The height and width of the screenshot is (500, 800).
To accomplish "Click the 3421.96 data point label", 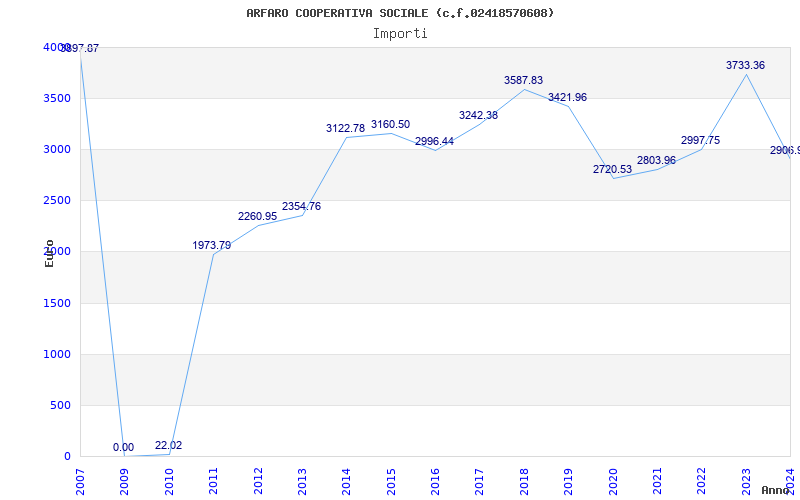I will (x=567, y=97).
